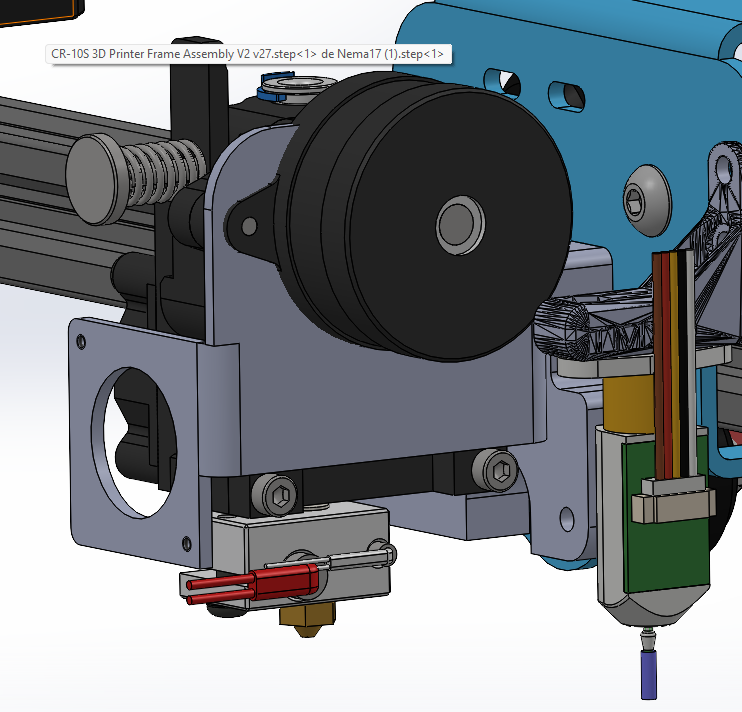Select the ribbon cable wires above the probe
The image size is (742, 712).
pos(674,364)
